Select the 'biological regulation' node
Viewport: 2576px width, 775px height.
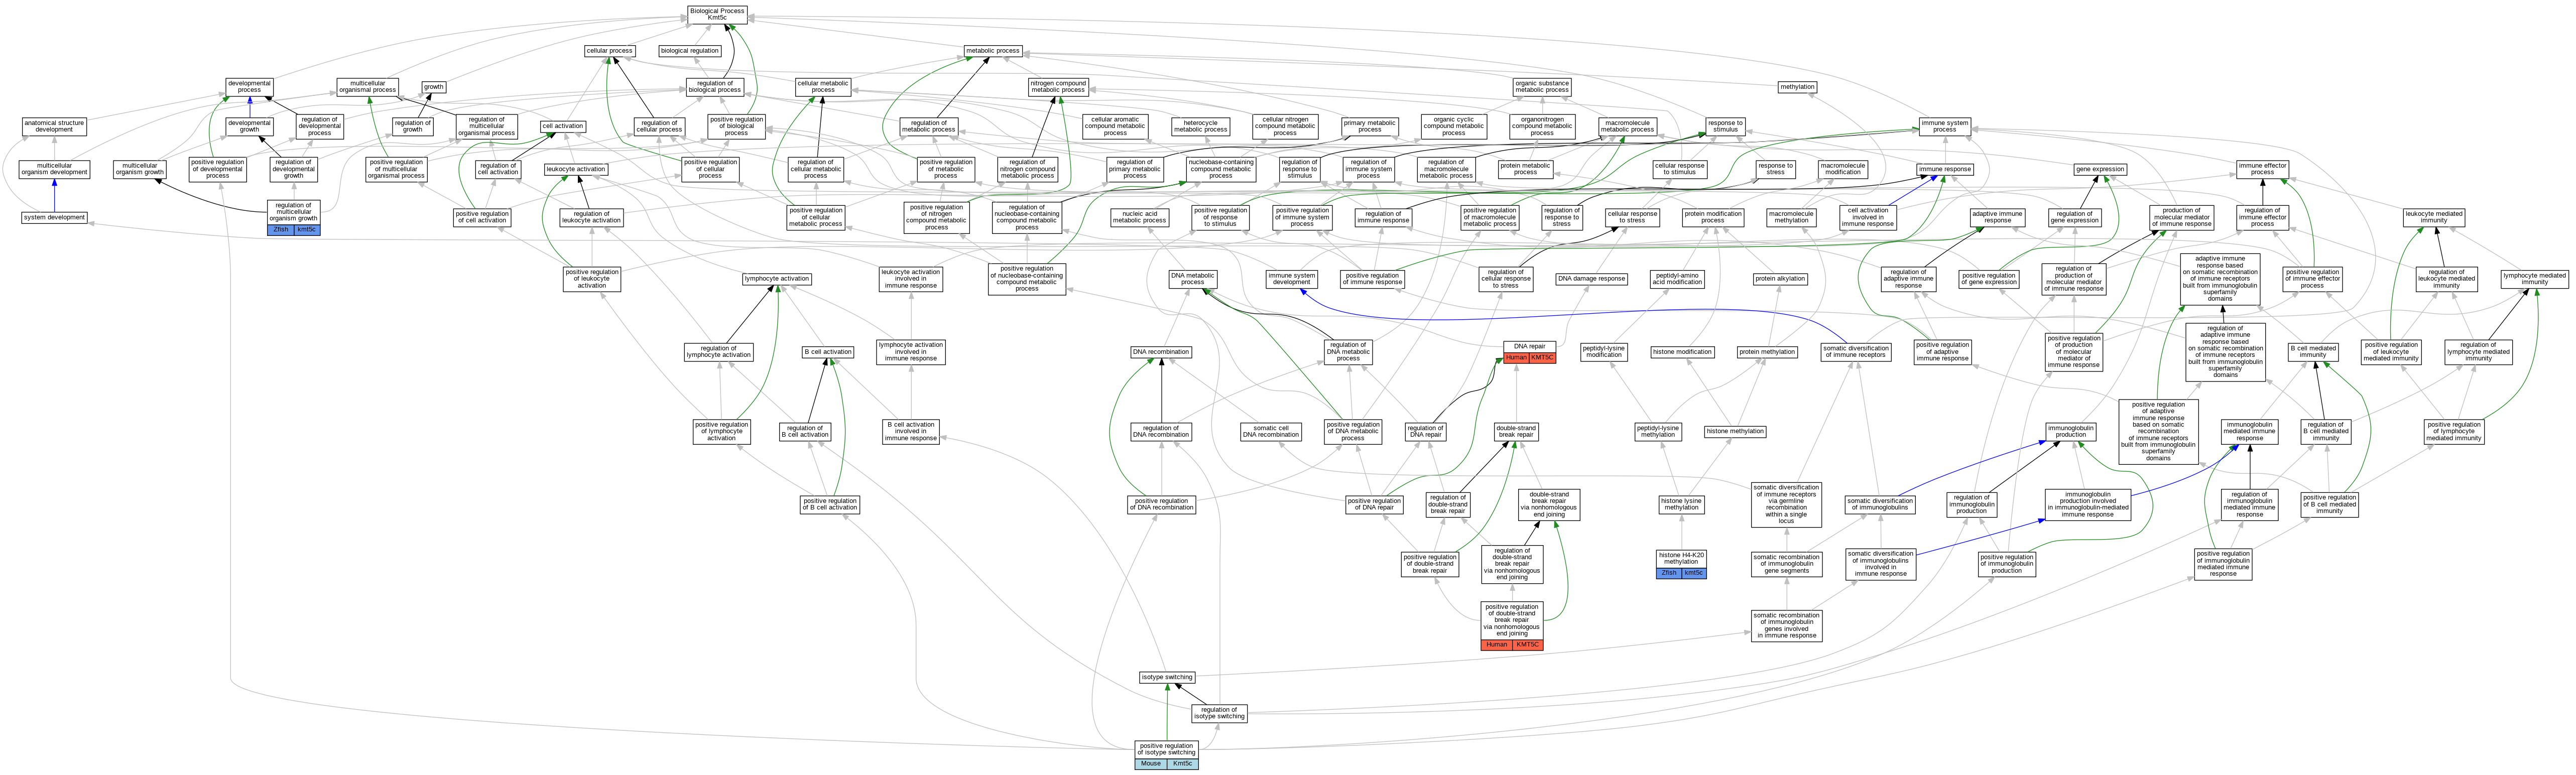689,51
